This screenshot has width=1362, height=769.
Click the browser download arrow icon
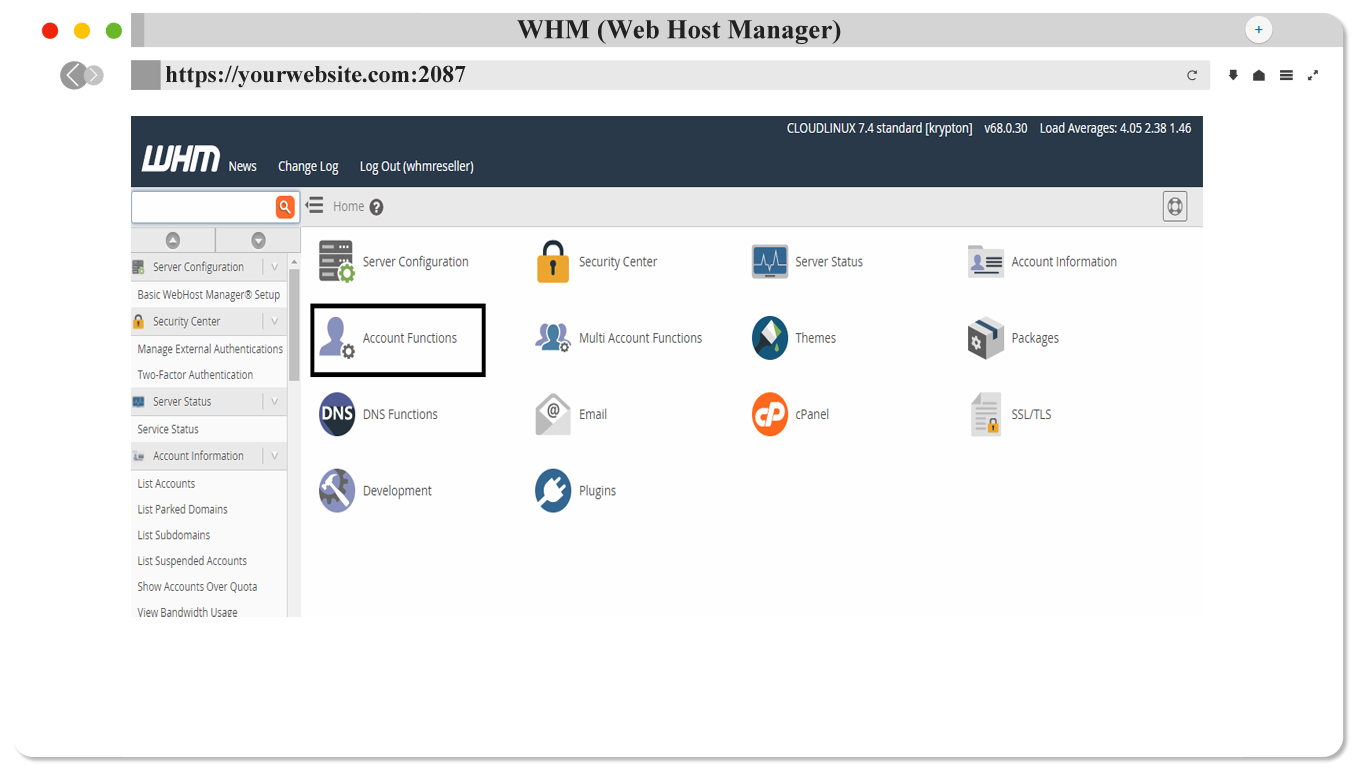[x=1233, y=75]
